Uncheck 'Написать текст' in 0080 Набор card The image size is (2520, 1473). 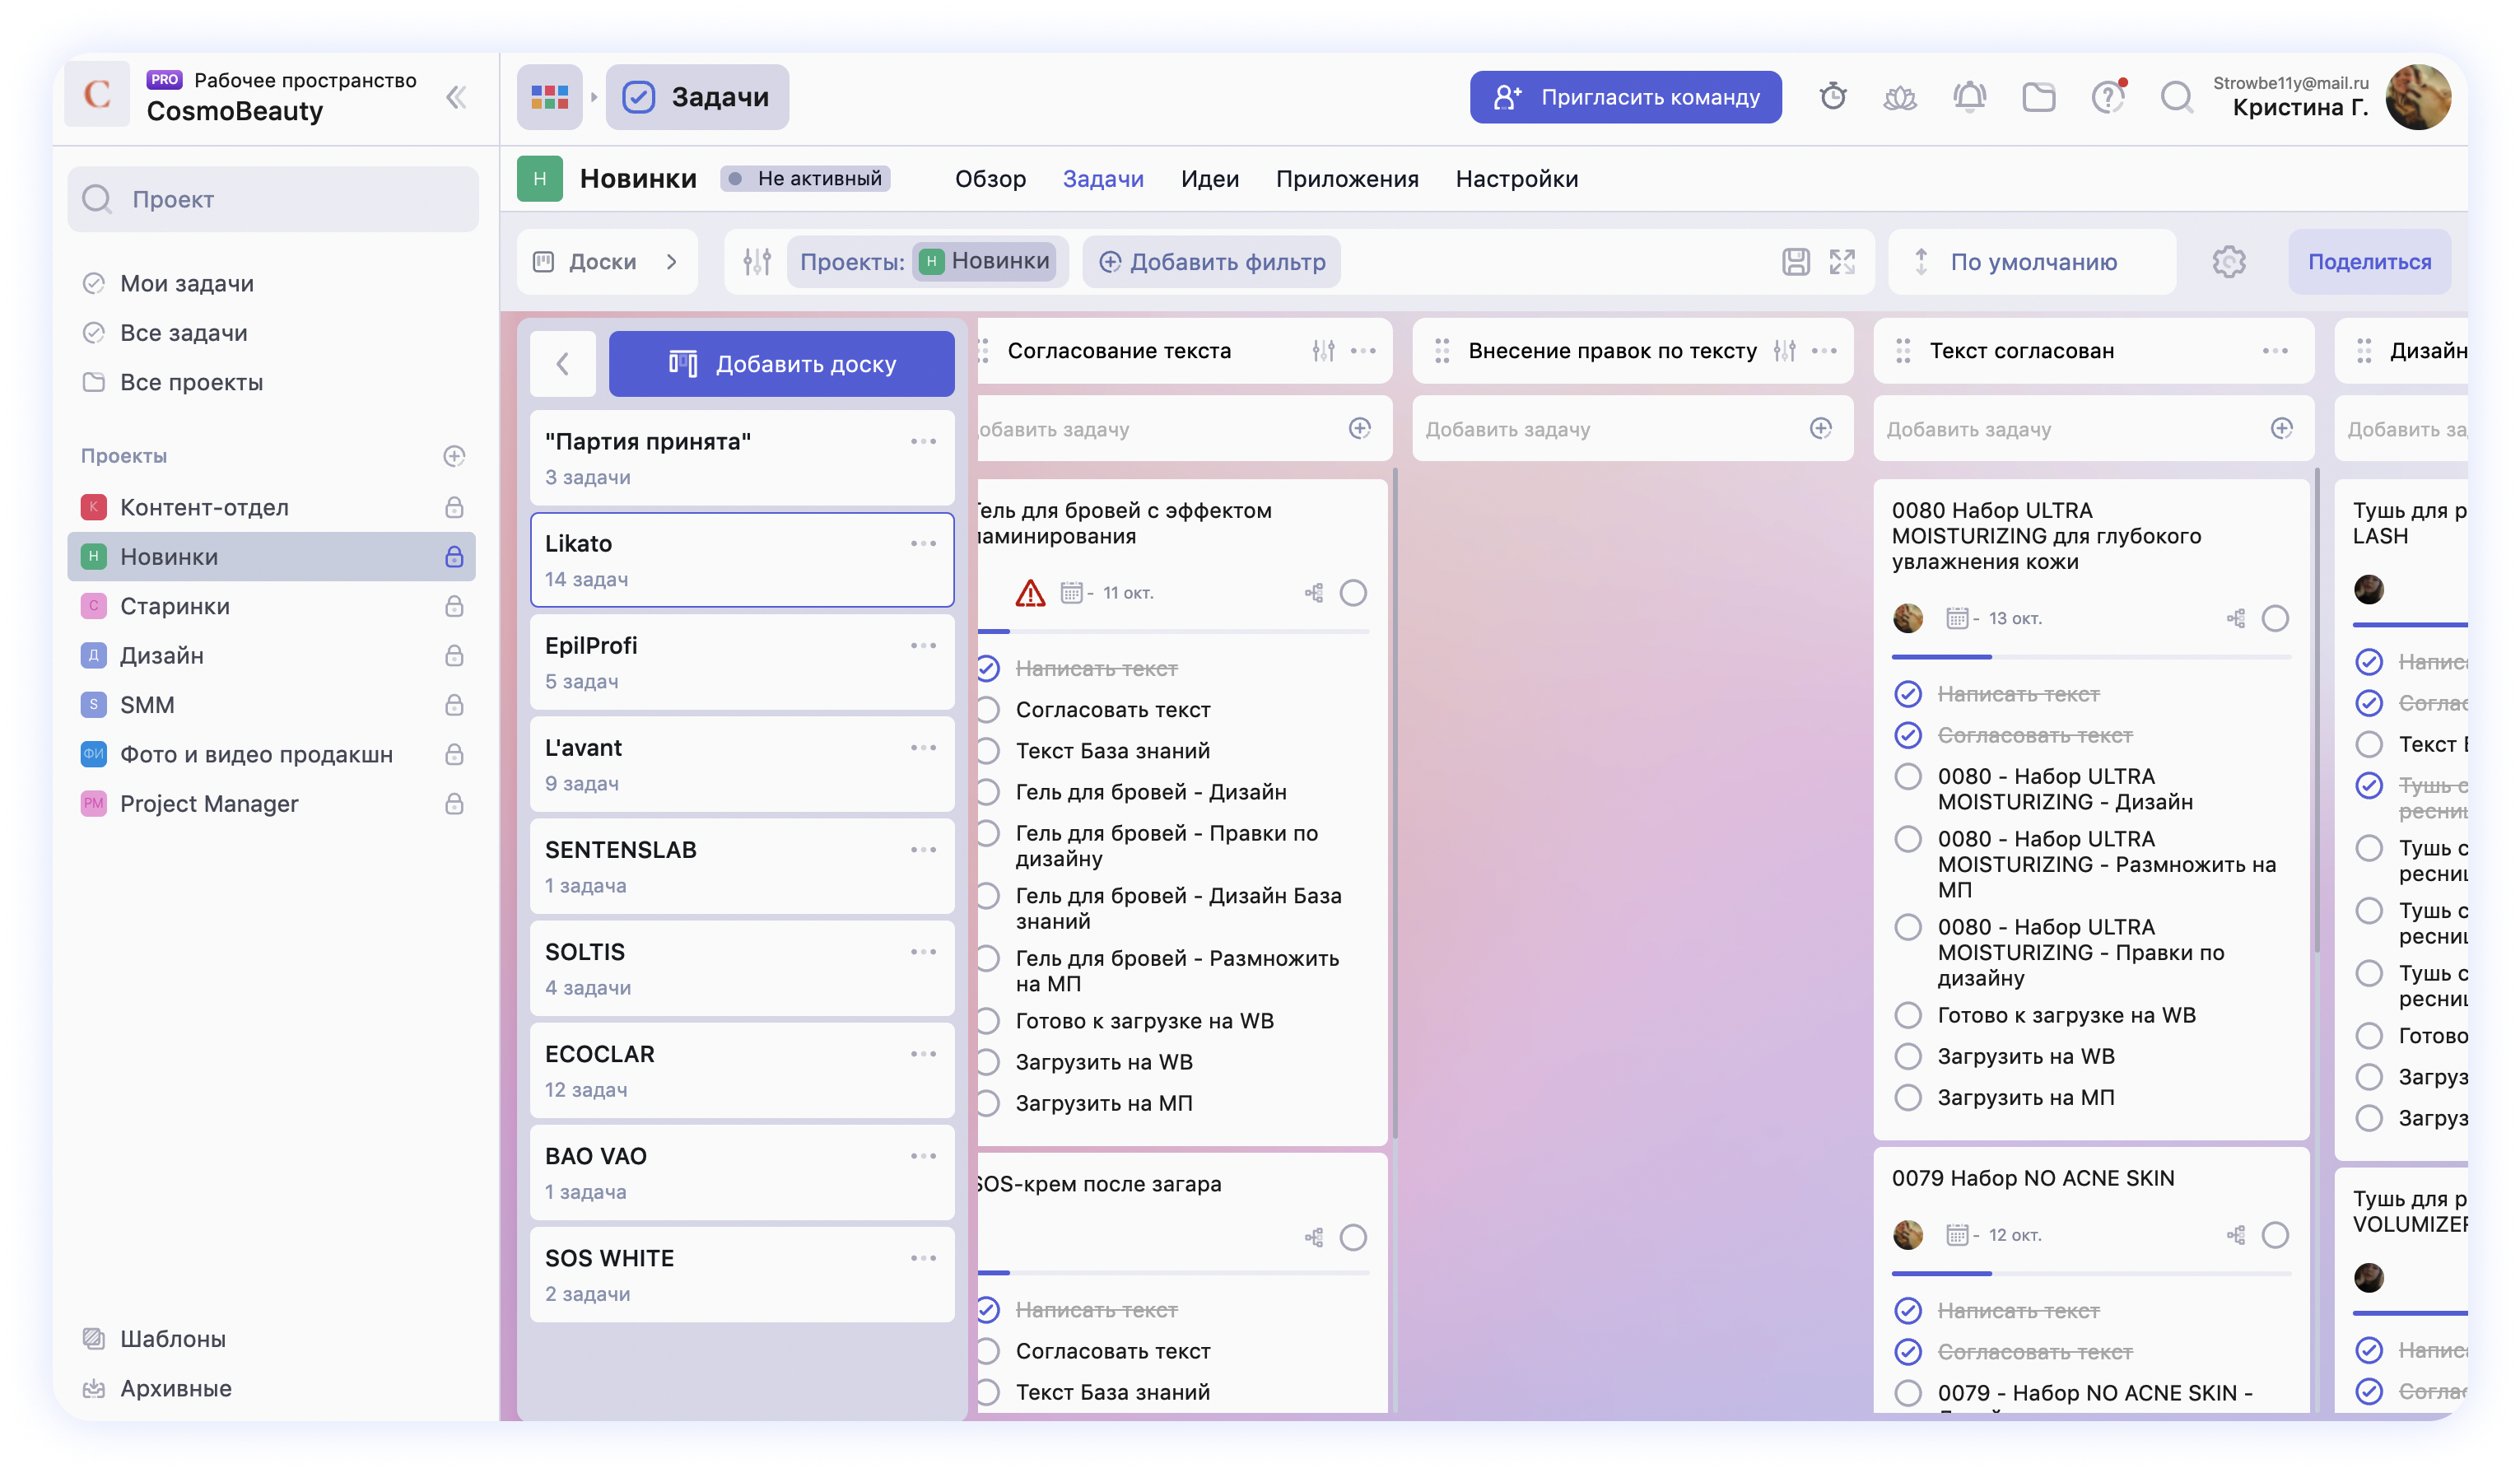pos(1908,694)
